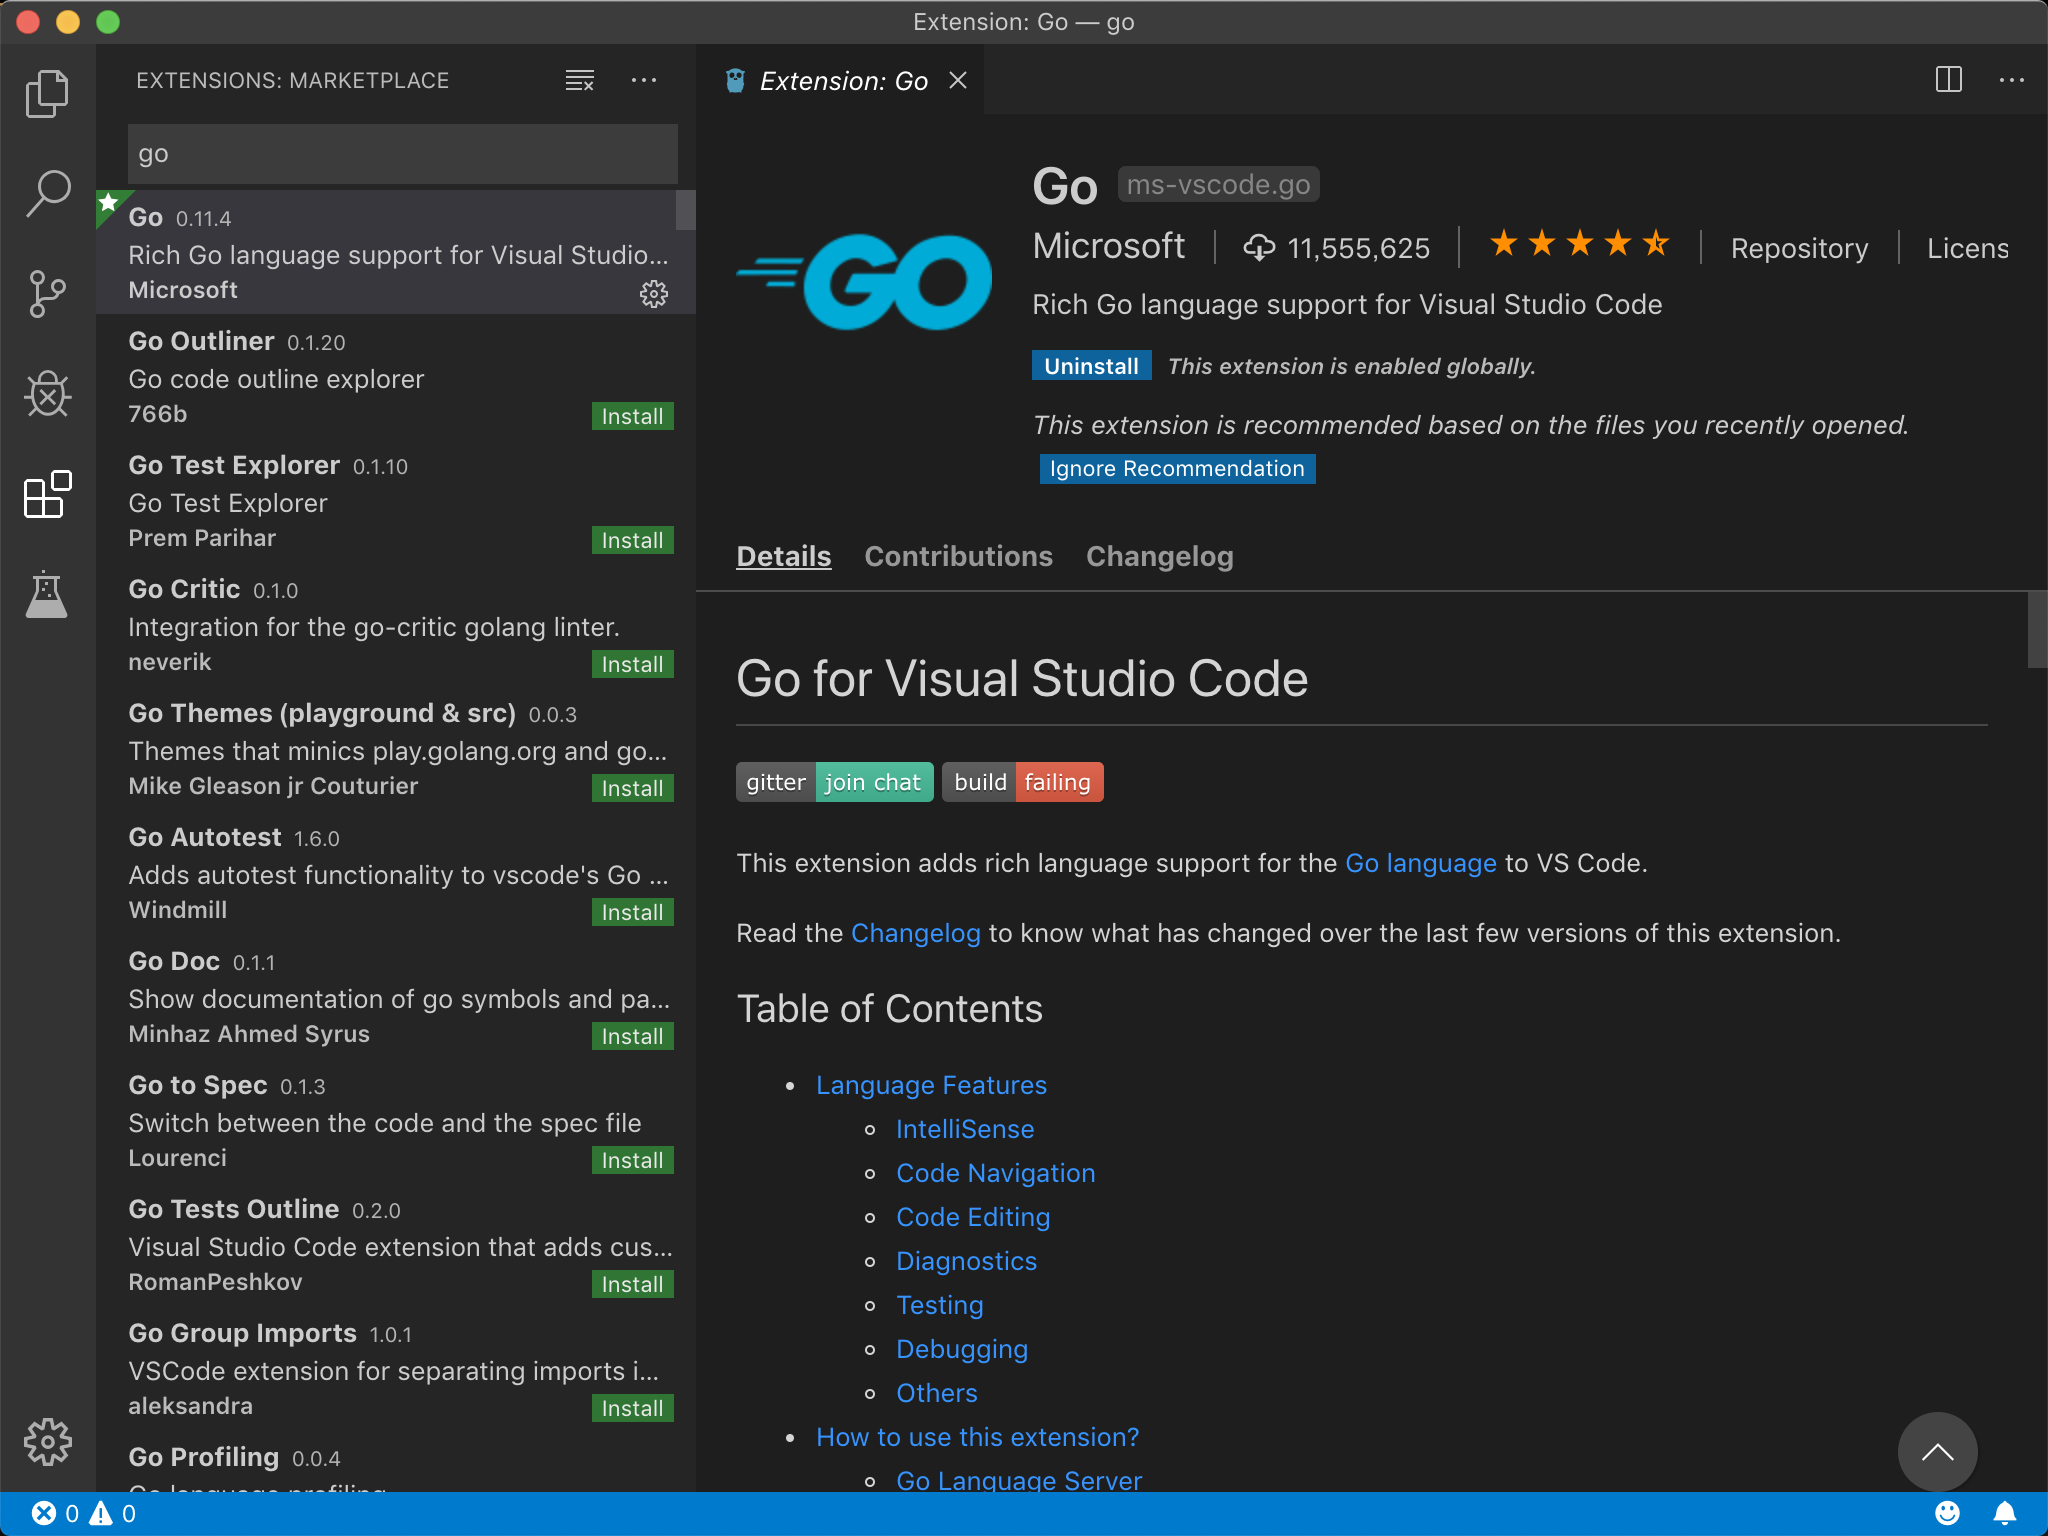Clear extensions search results icon

pos(580,80)
